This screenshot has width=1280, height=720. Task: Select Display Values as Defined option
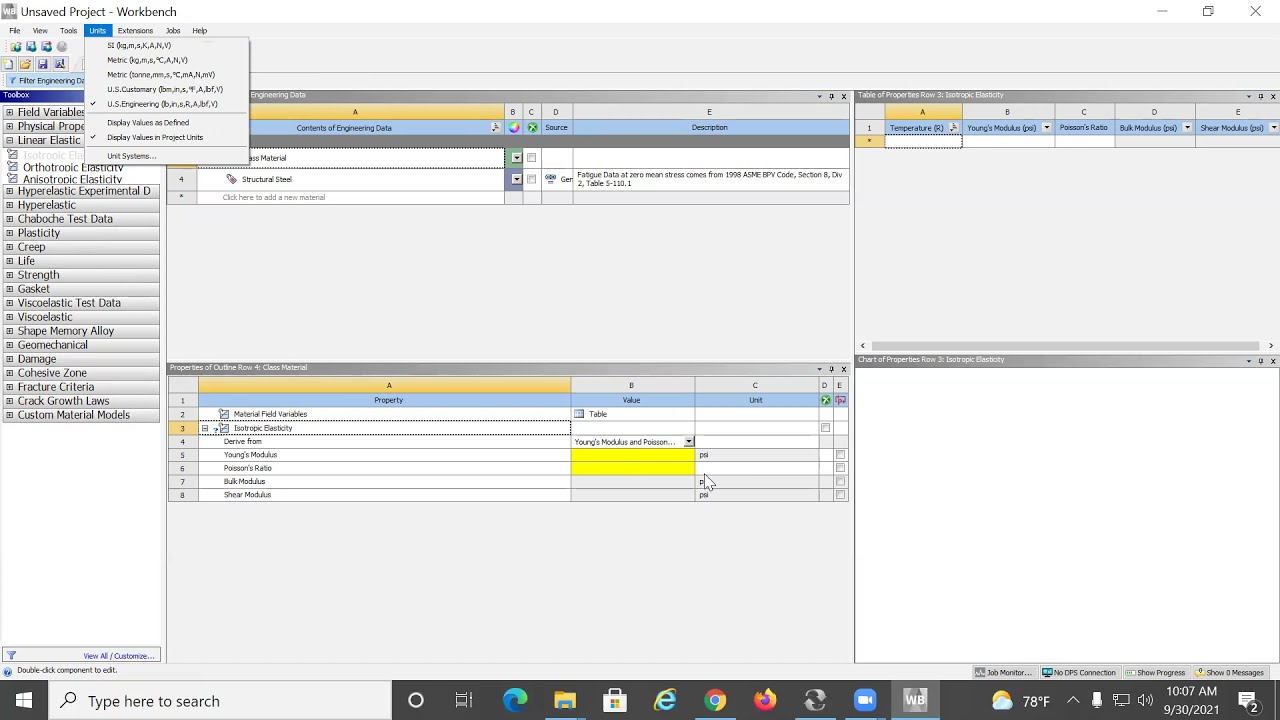point(148,122)
